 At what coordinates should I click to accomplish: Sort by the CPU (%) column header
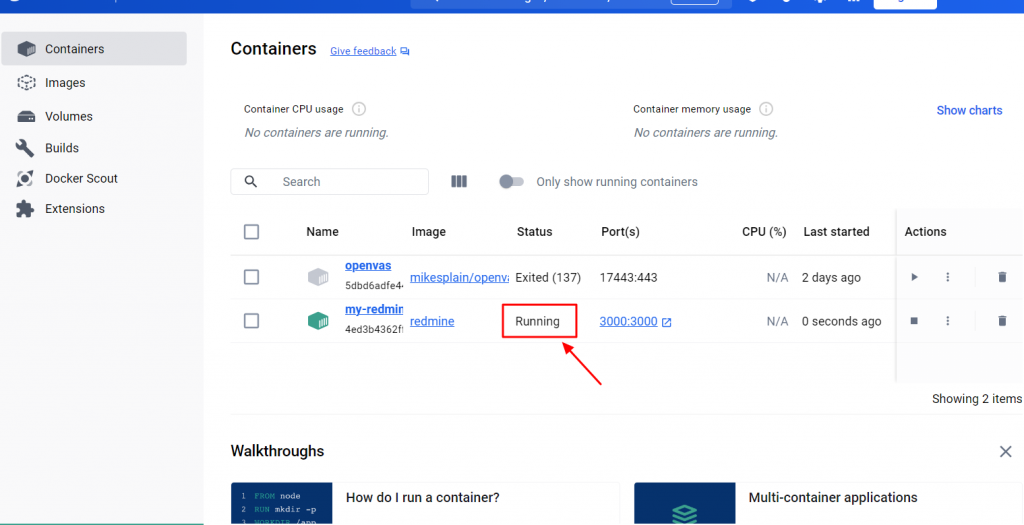pyautogui.click(x=764, y=232)
